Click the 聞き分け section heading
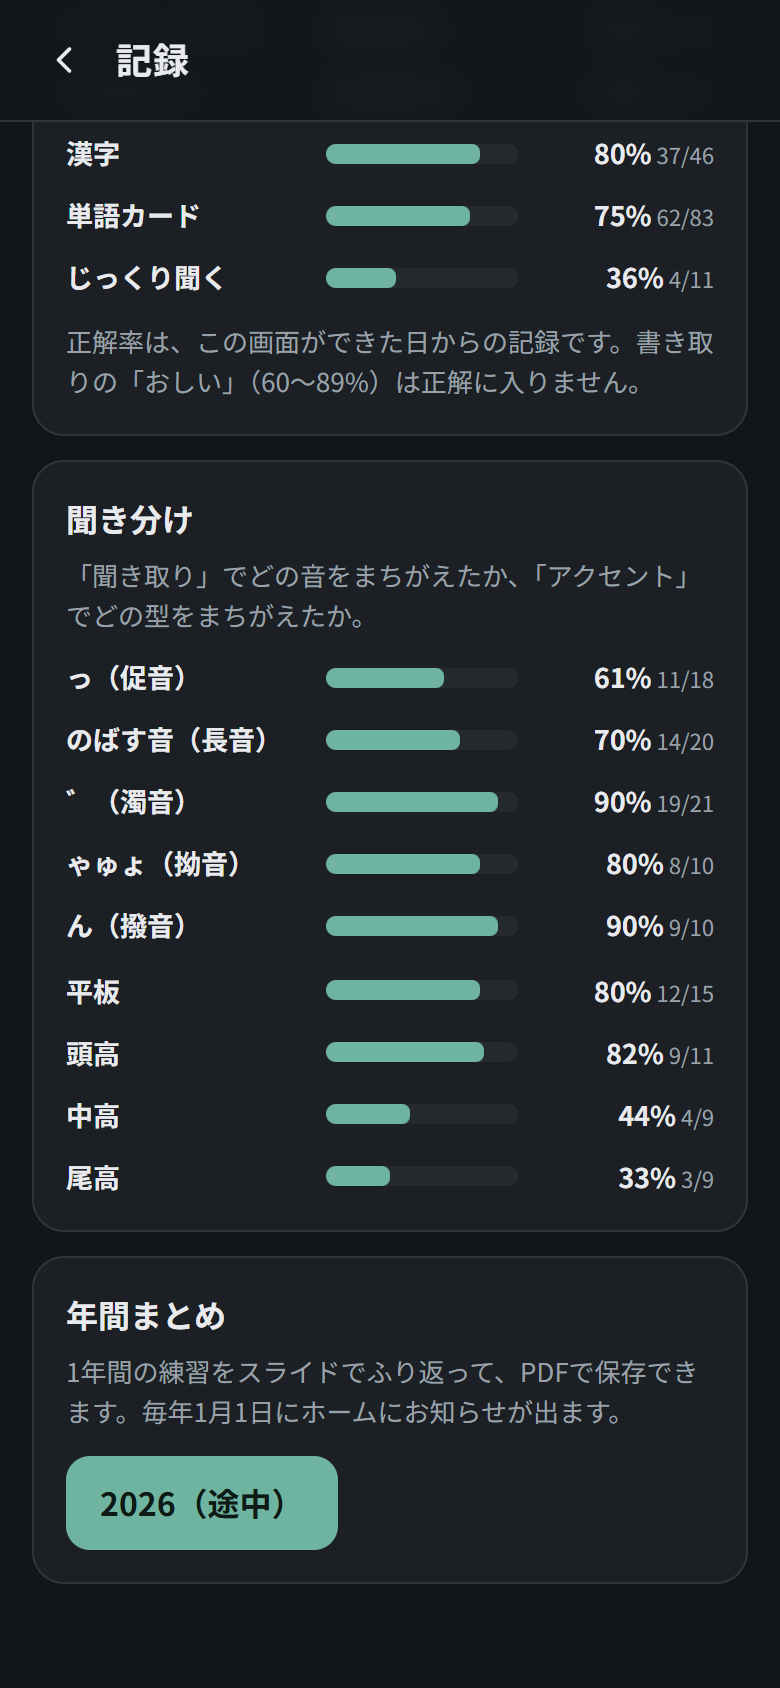780x1688 pixels. (x=129, y=520)
